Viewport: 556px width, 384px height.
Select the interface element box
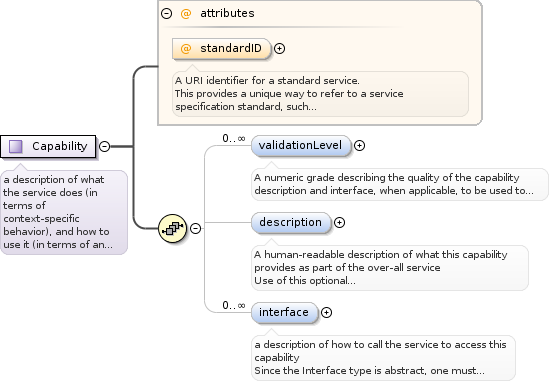pyautogui.click(x=284, y=312)
